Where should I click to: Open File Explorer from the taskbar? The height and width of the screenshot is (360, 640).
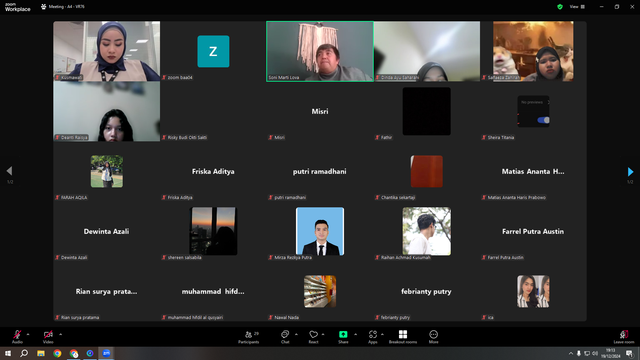41,353
